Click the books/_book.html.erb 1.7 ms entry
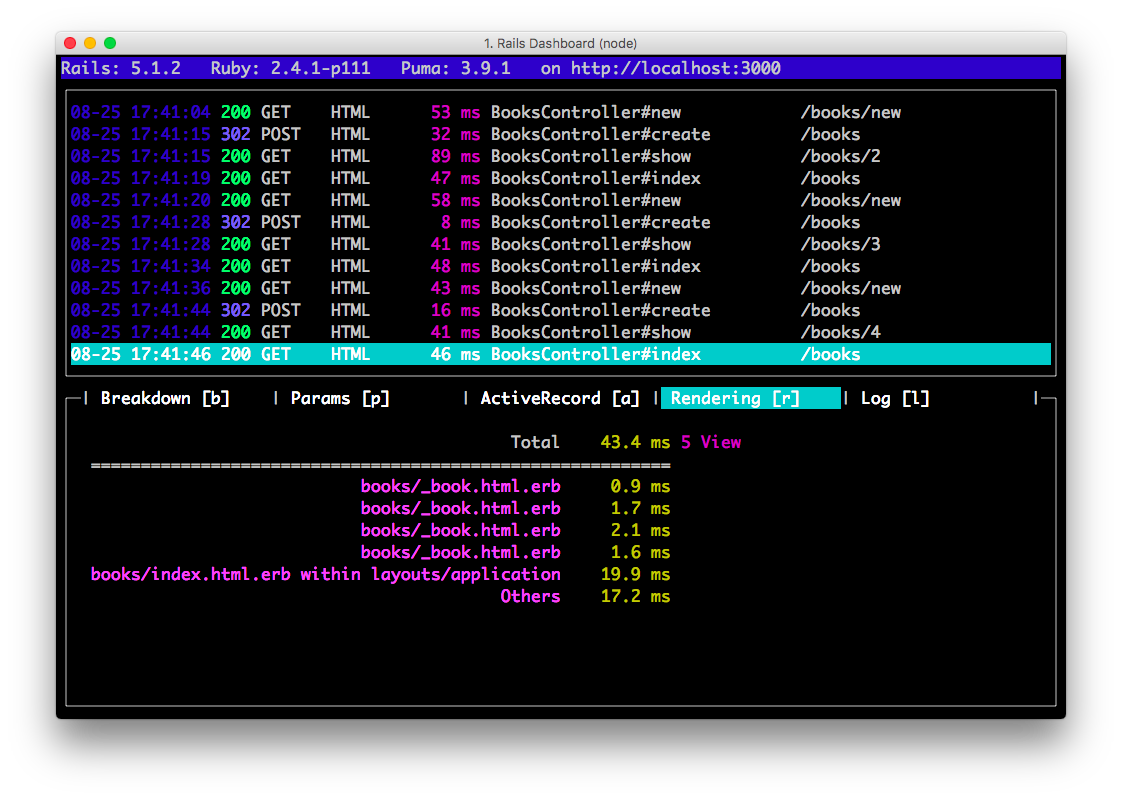The height and width of the screenshot is (799, 1122). 515,509
